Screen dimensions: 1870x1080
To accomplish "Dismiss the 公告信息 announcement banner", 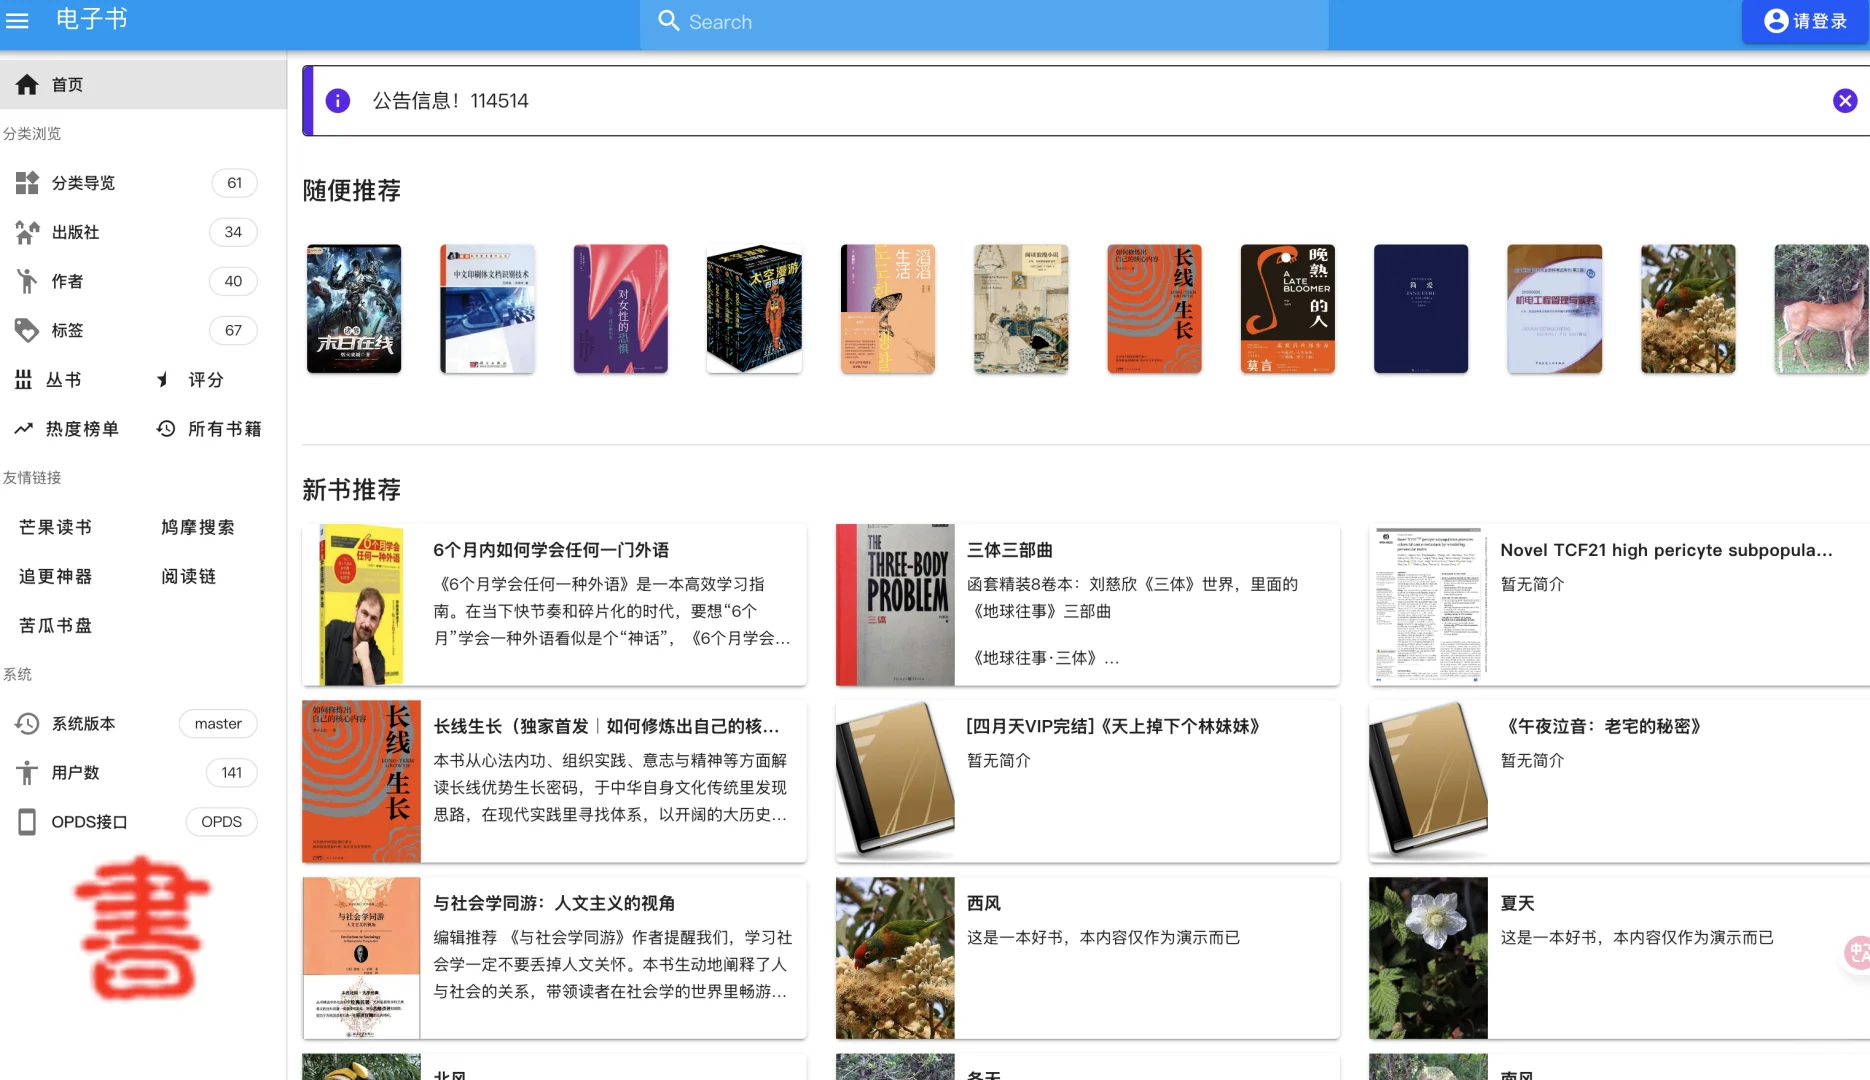I will click(x=1845, y=101).
